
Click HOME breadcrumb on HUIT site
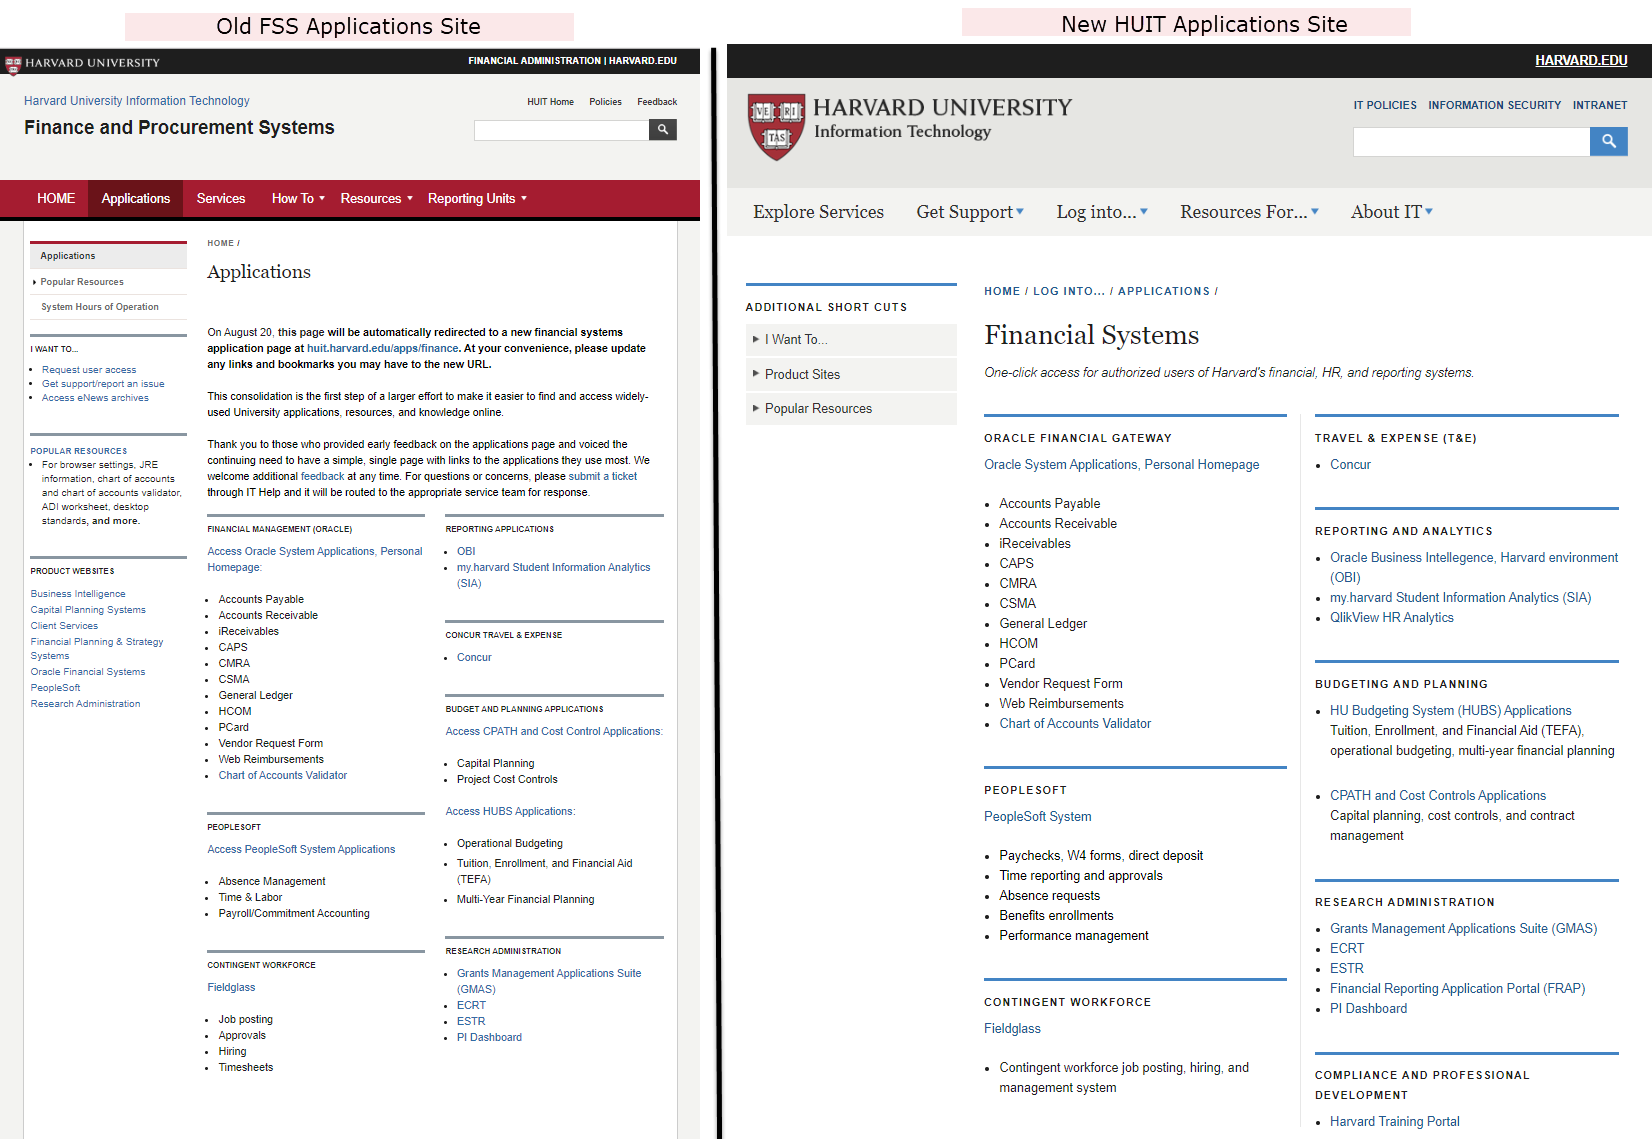1002,291
